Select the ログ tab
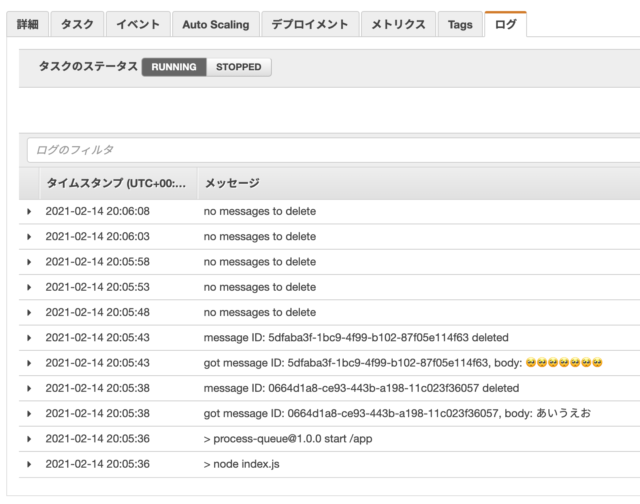The width and height of the screenshot is (640, 504). coord(505,24)
